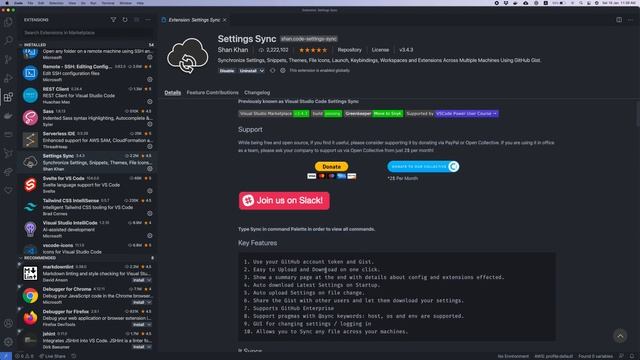Open the Manage gear in activity bar
Screen dimensions: 640x360
(x=8, y=342)
